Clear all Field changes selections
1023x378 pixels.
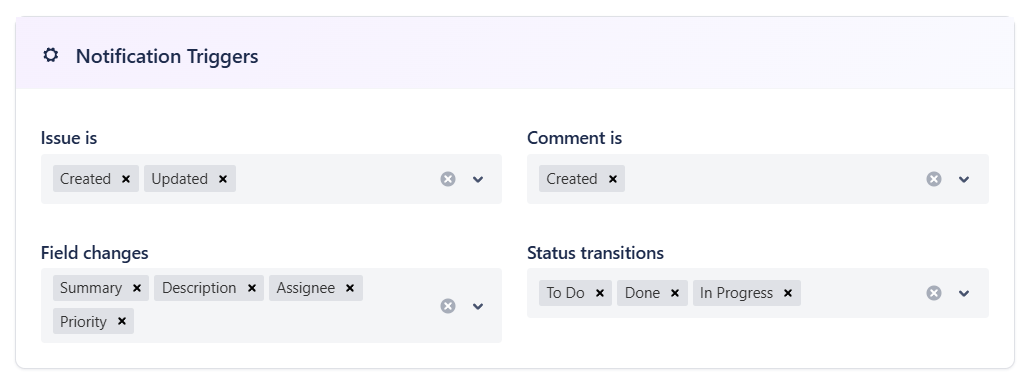tap(448, 306)
